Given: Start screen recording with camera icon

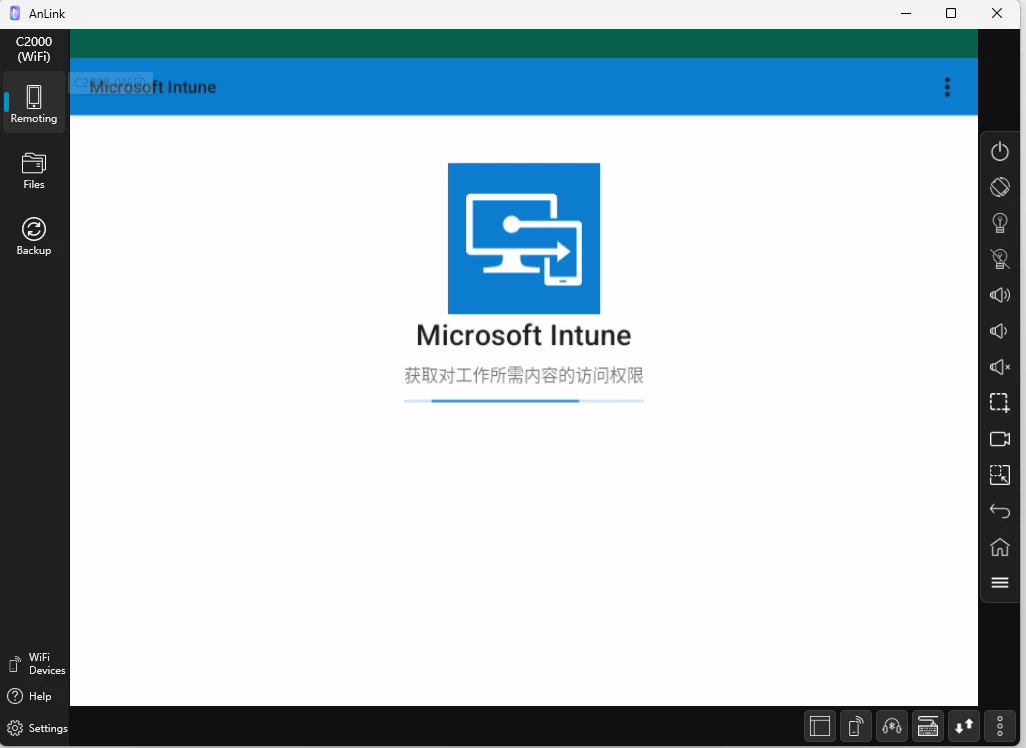Looking at the screenshot, I should 999,438.
